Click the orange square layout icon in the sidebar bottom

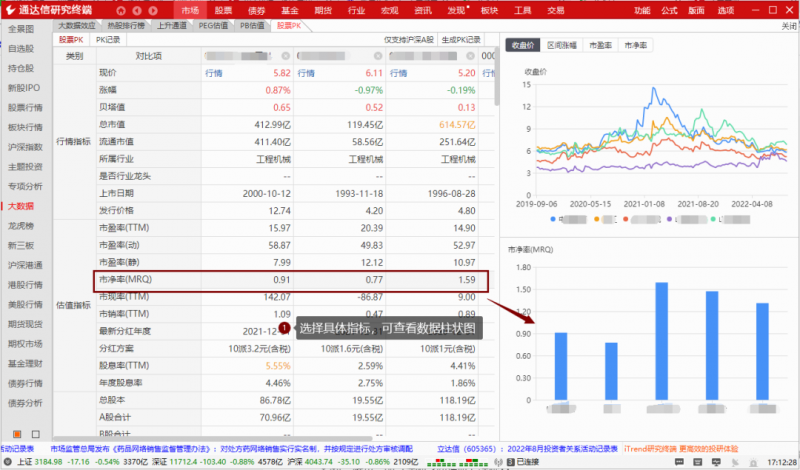coord(17,434)
